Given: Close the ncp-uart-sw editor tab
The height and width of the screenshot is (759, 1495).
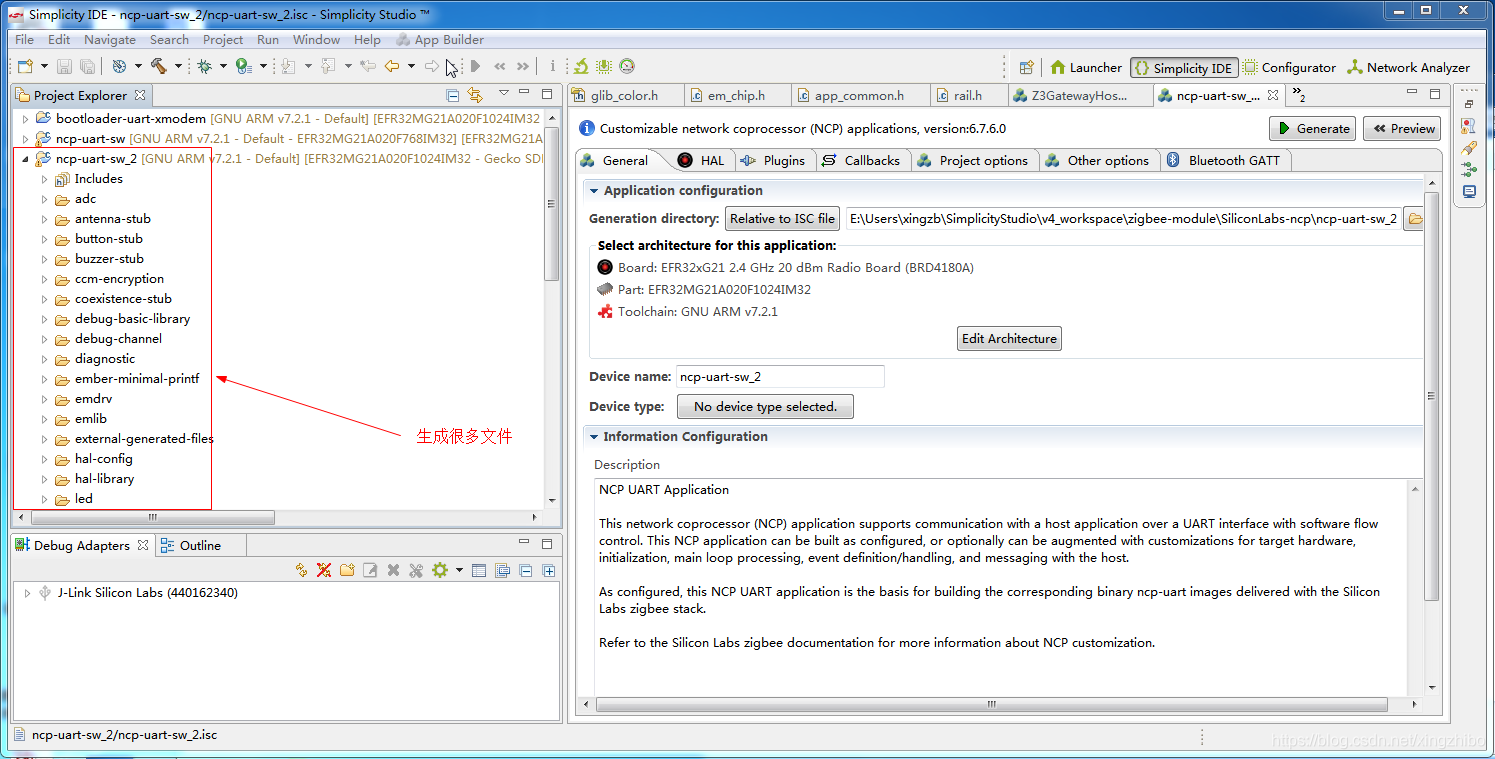Looking at the screenshot, I should coord(1273,95).
